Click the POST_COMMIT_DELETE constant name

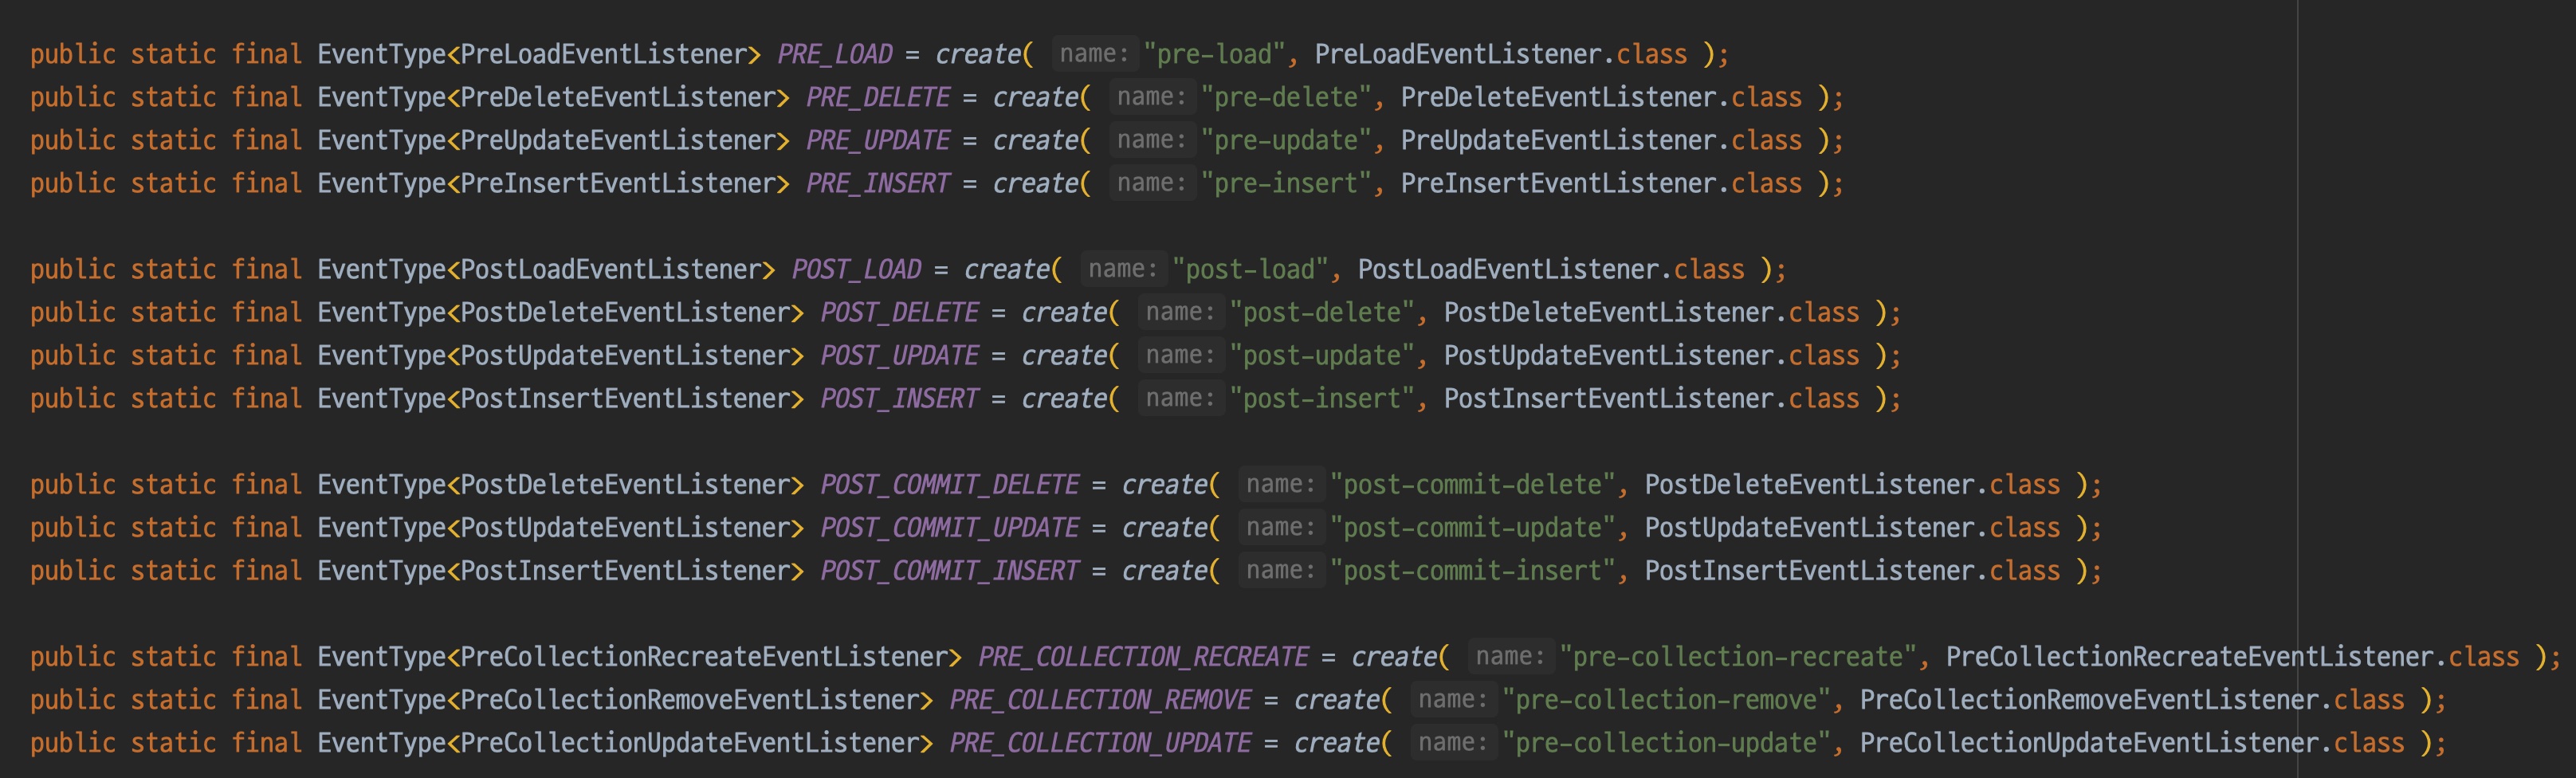(x=950, y=484)
